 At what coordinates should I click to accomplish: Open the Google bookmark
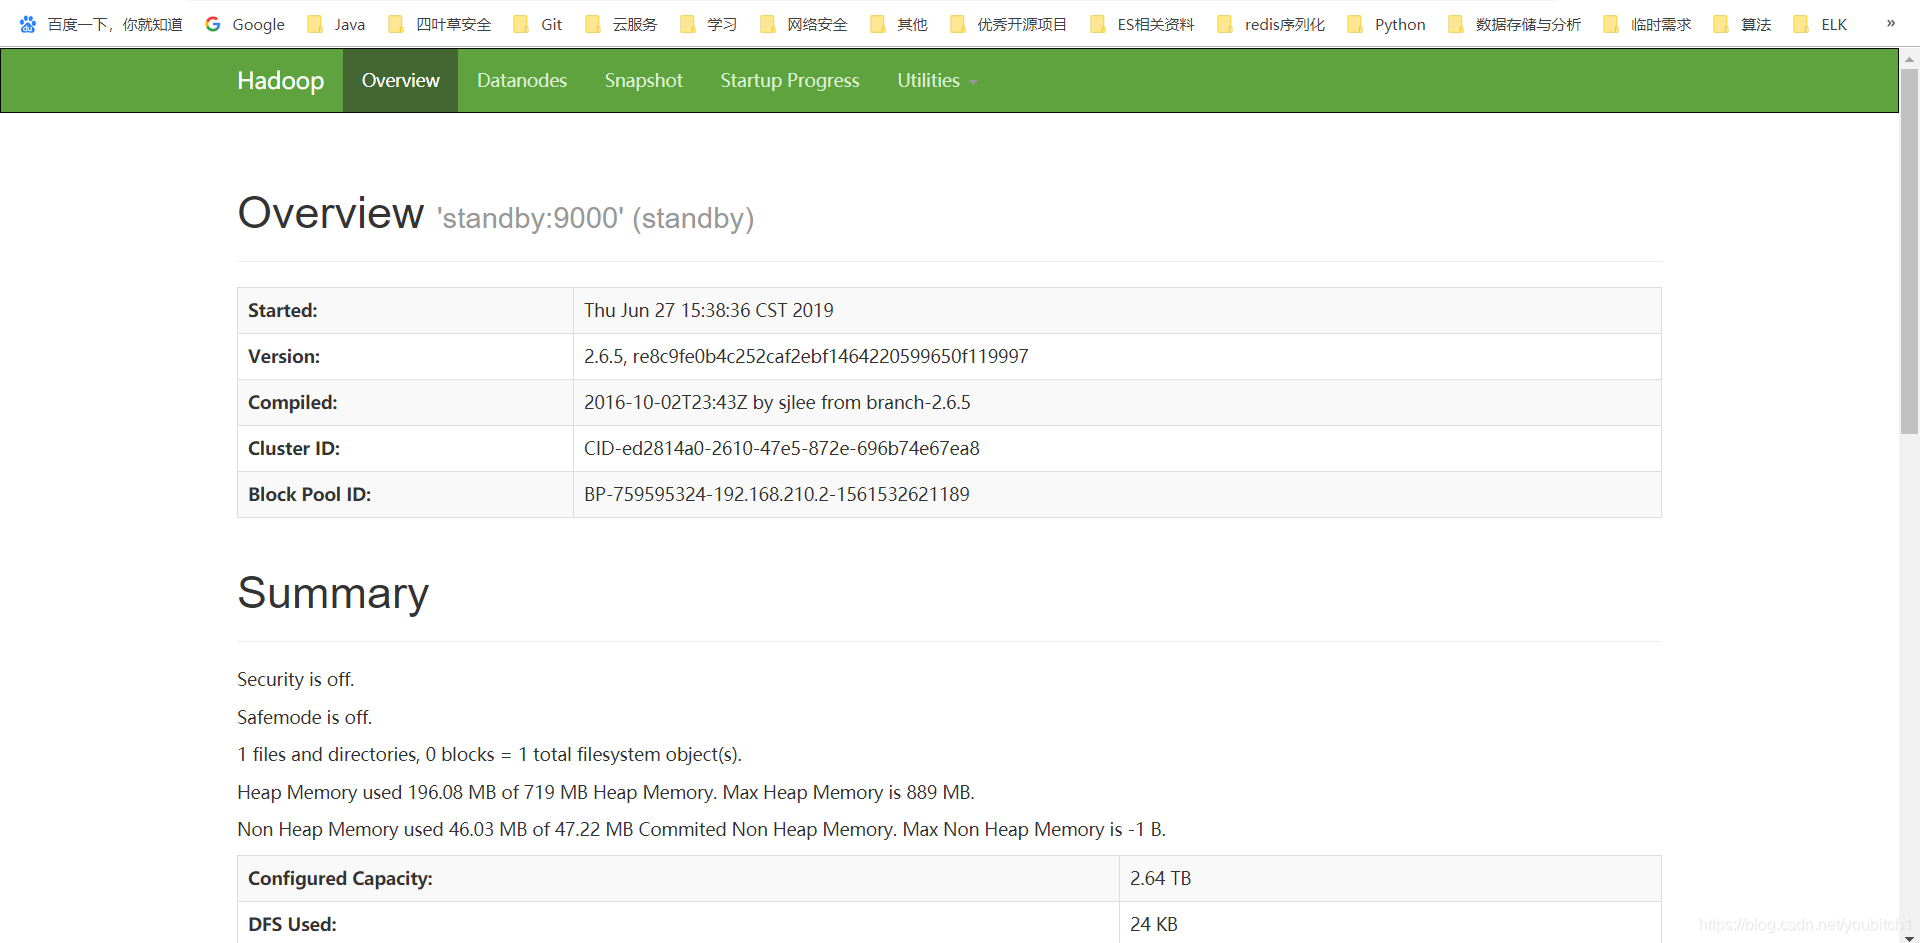245,24
